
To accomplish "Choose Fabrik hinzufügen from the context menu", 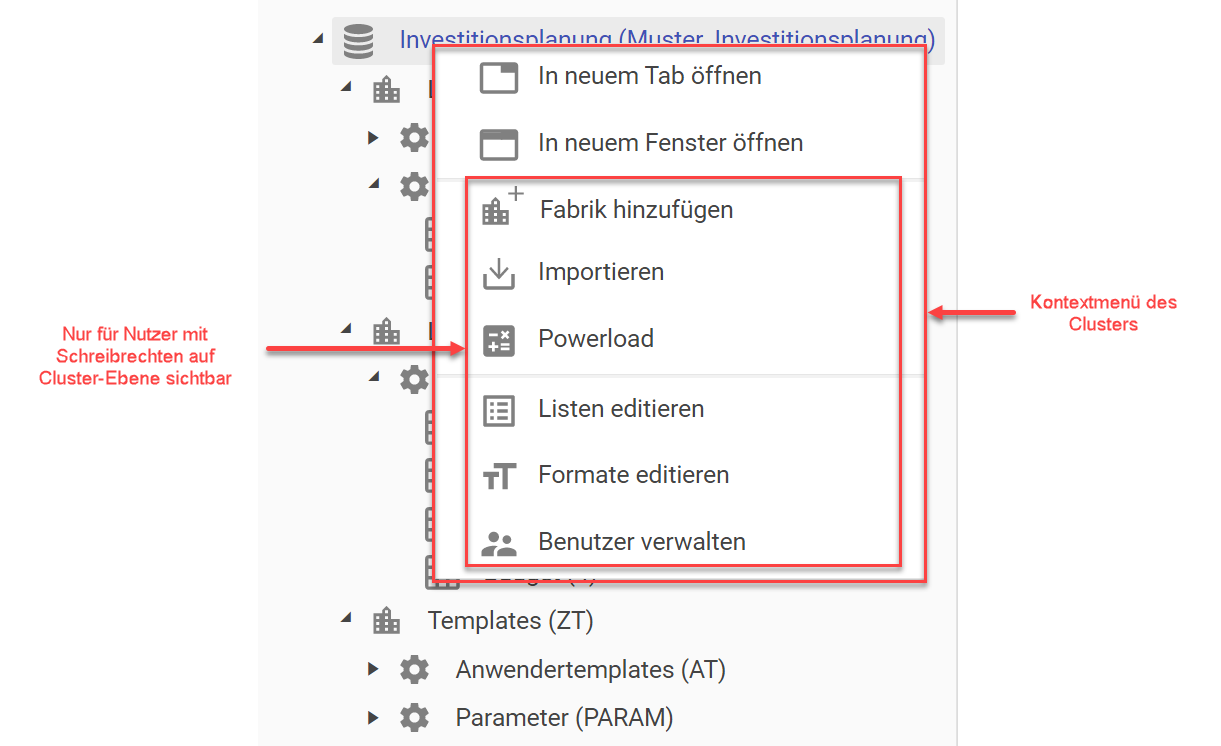I will [x=636, y=208].
